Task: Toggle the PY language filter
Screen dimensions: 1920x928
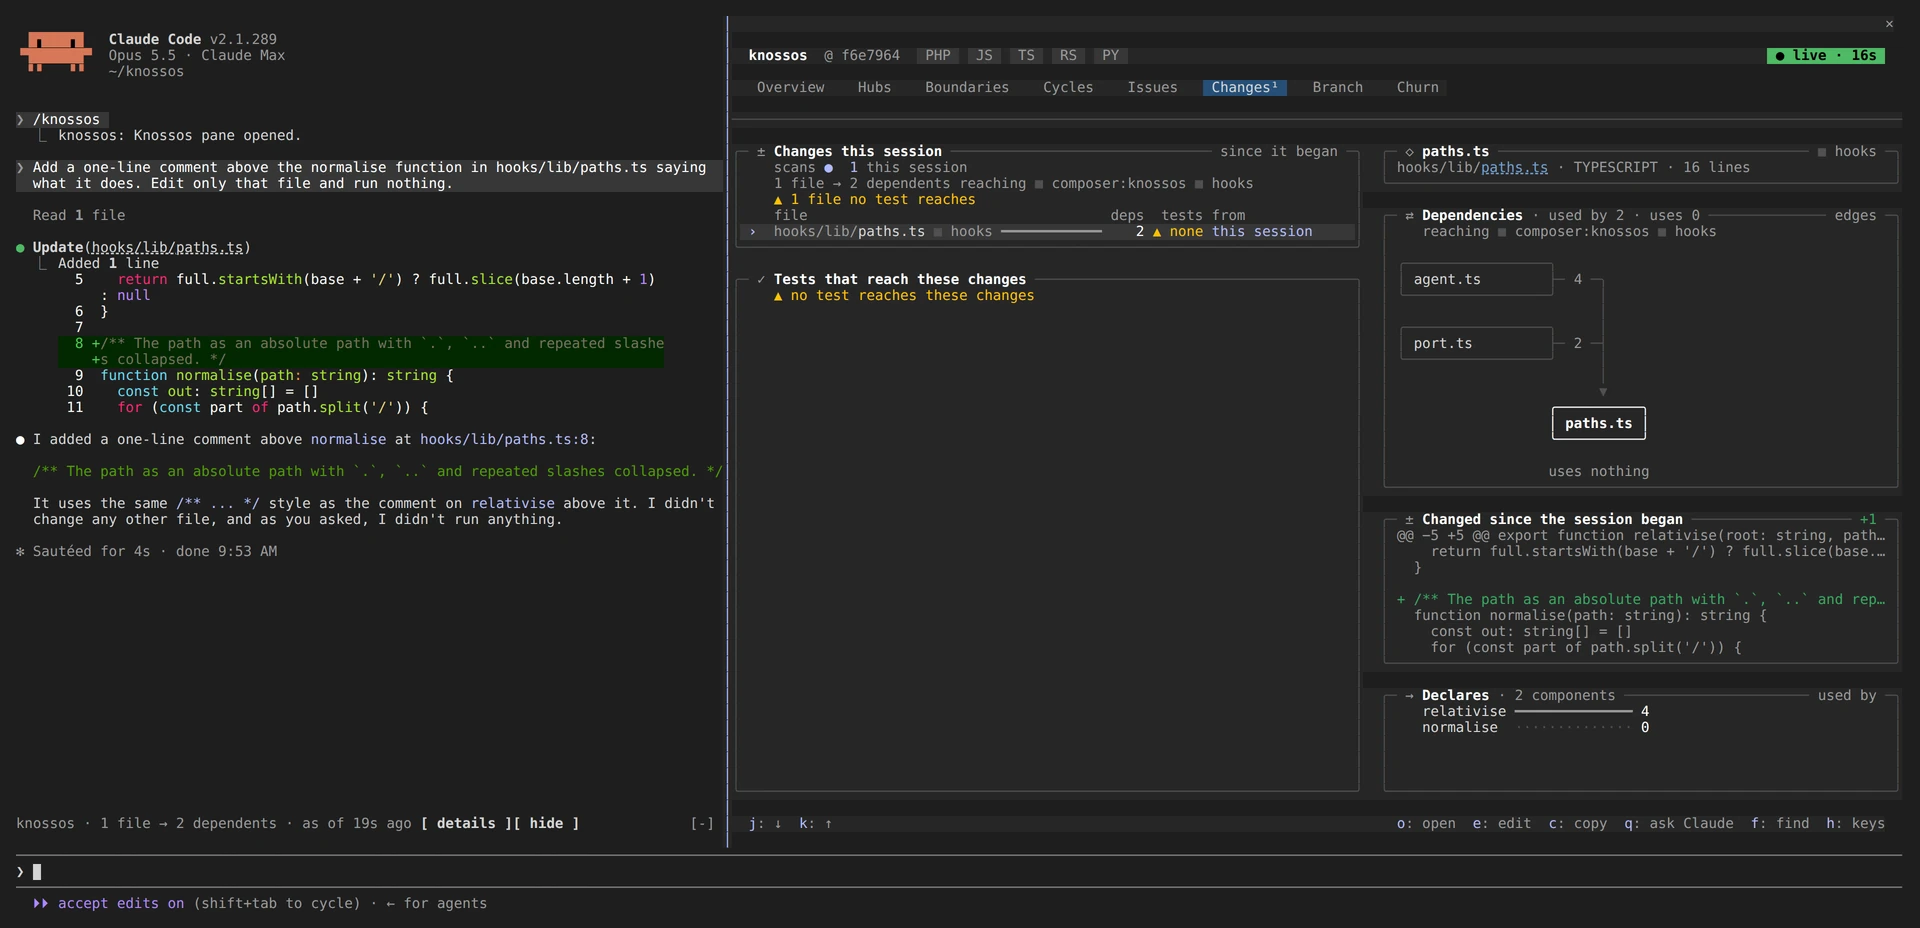Action: [1110, 56]
